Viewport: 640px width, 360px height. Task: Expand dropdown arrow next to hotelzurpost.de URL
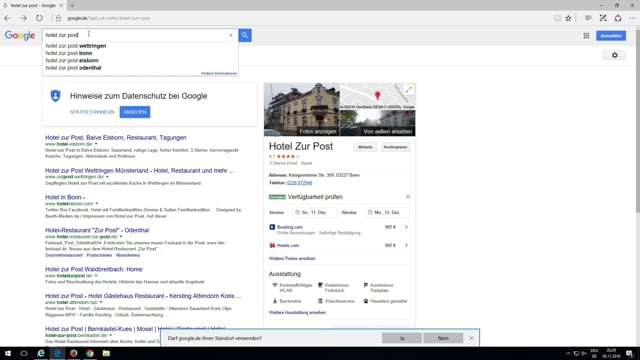pyautogui.click(x=96, y=276)
